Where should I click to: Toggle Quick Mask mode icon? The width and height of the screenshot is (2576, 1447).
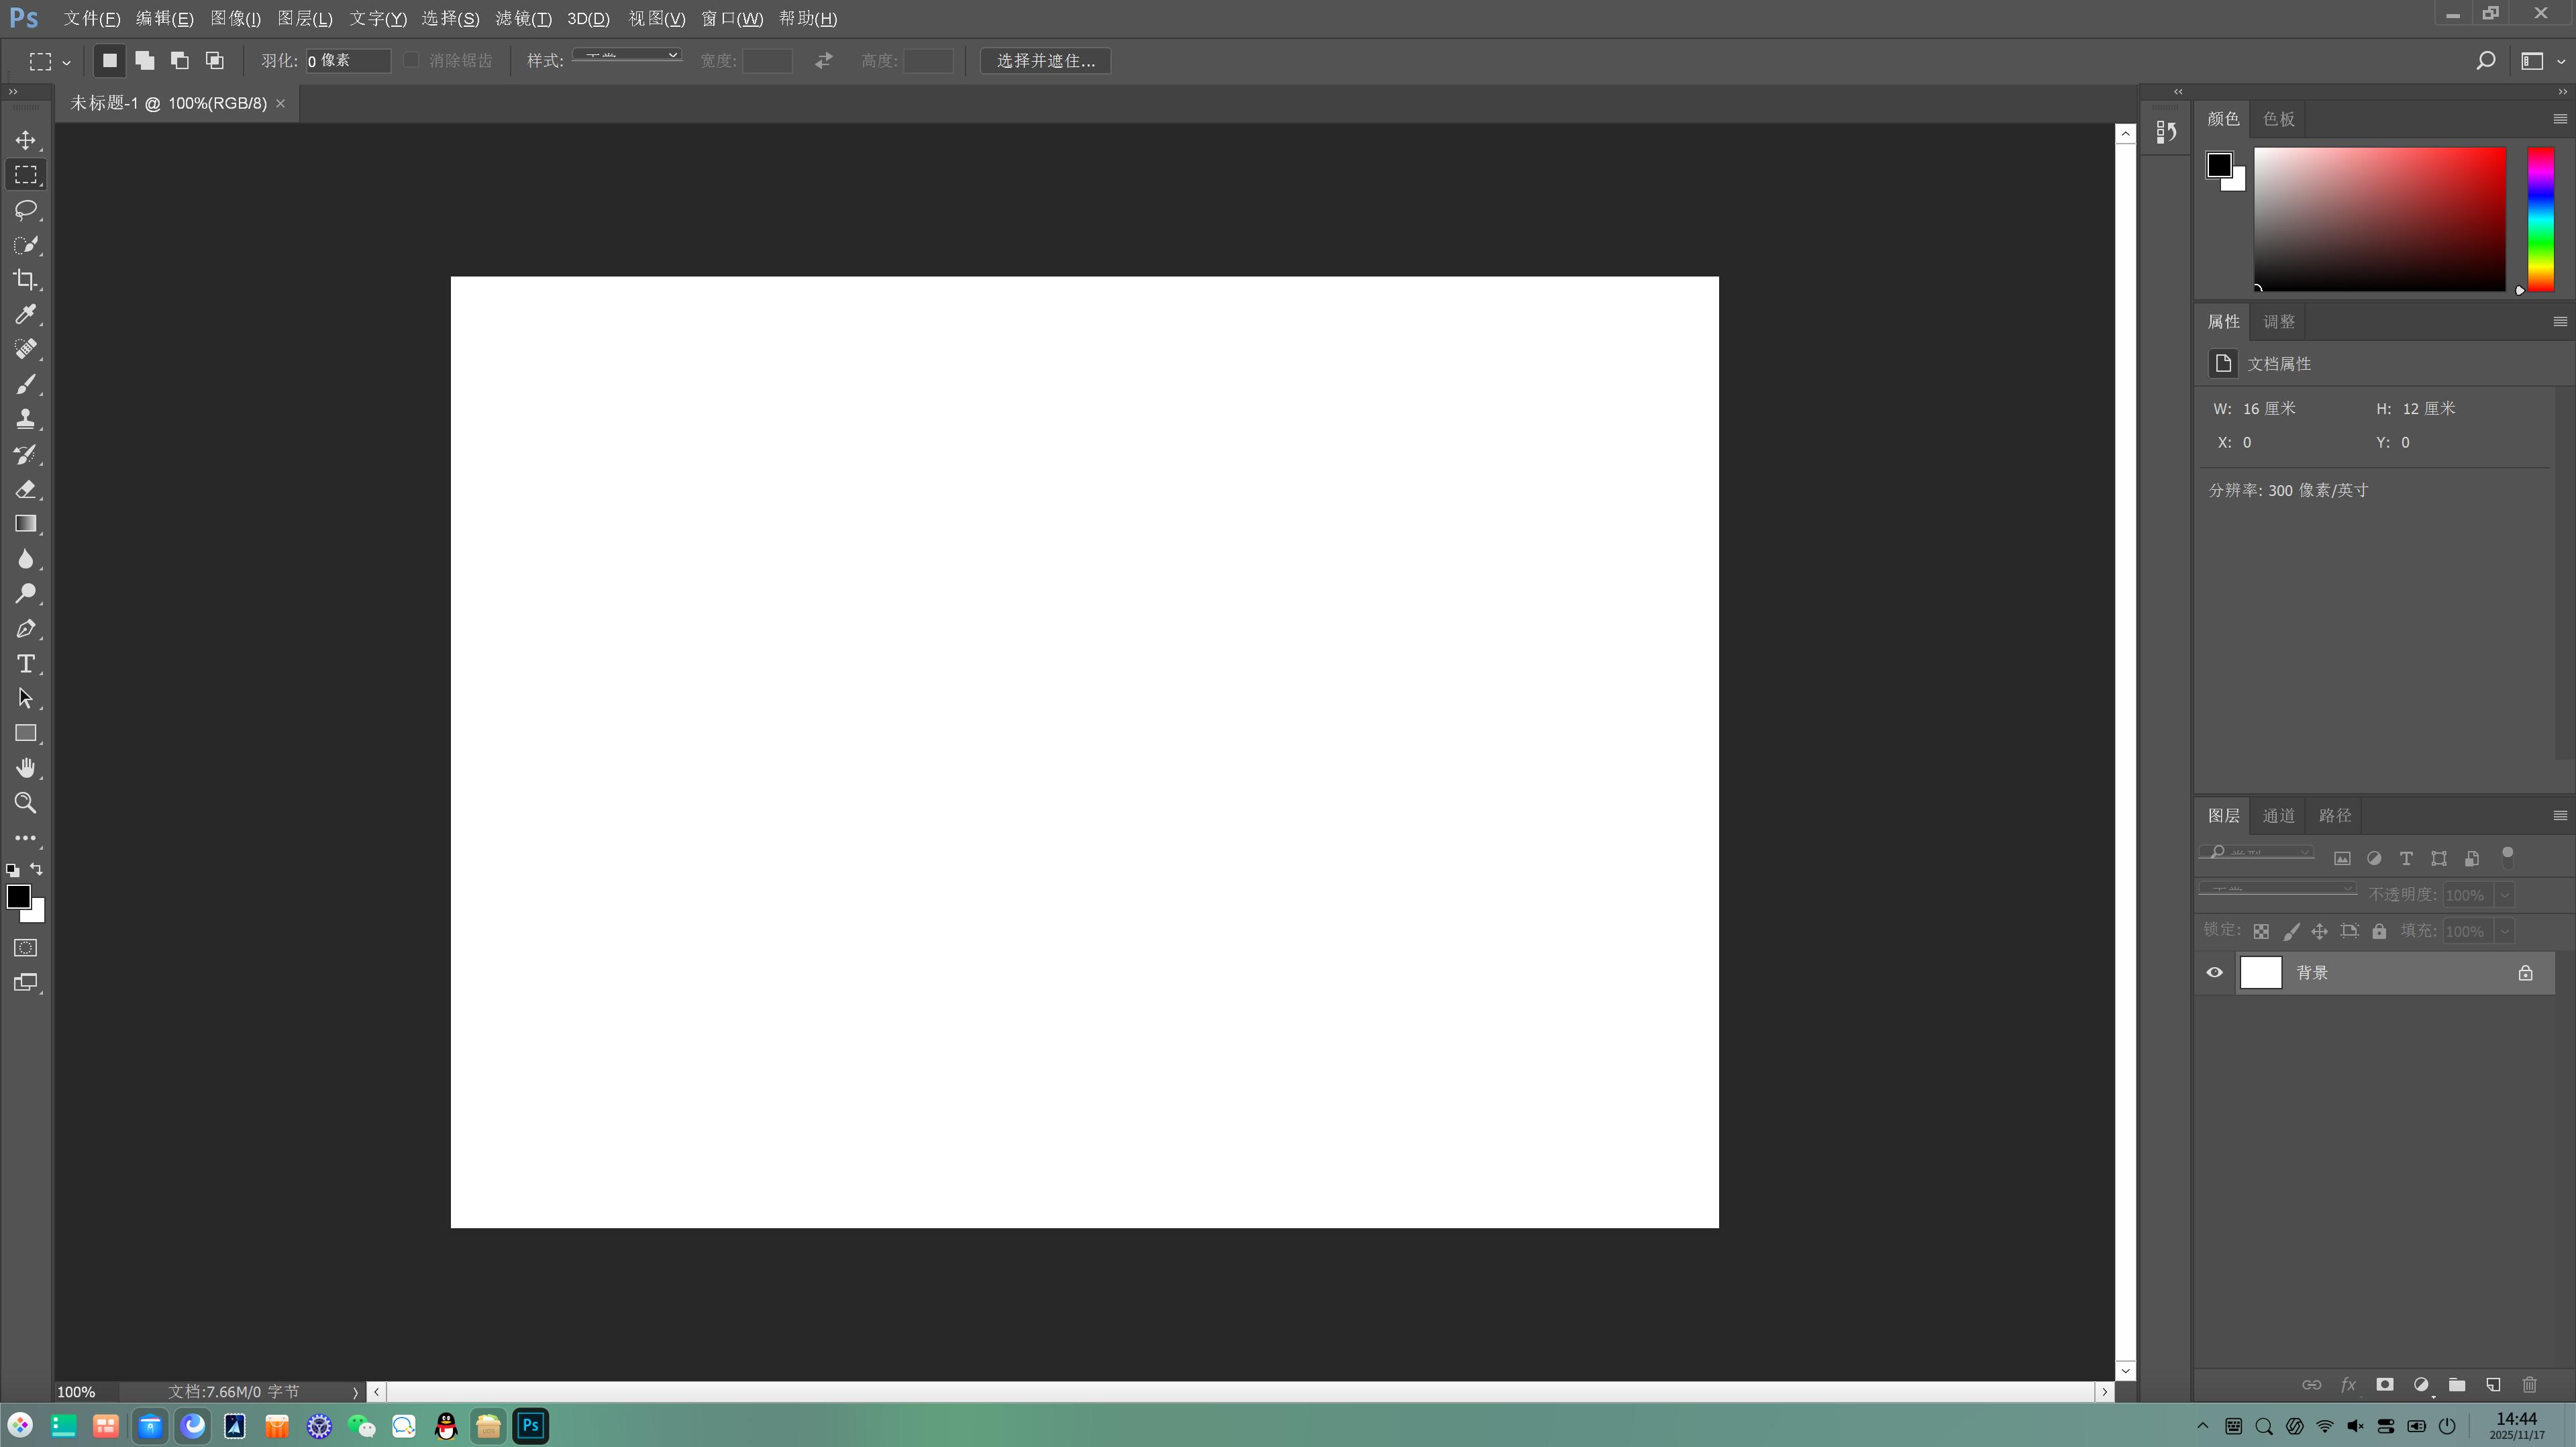click(x=26, y=948)
